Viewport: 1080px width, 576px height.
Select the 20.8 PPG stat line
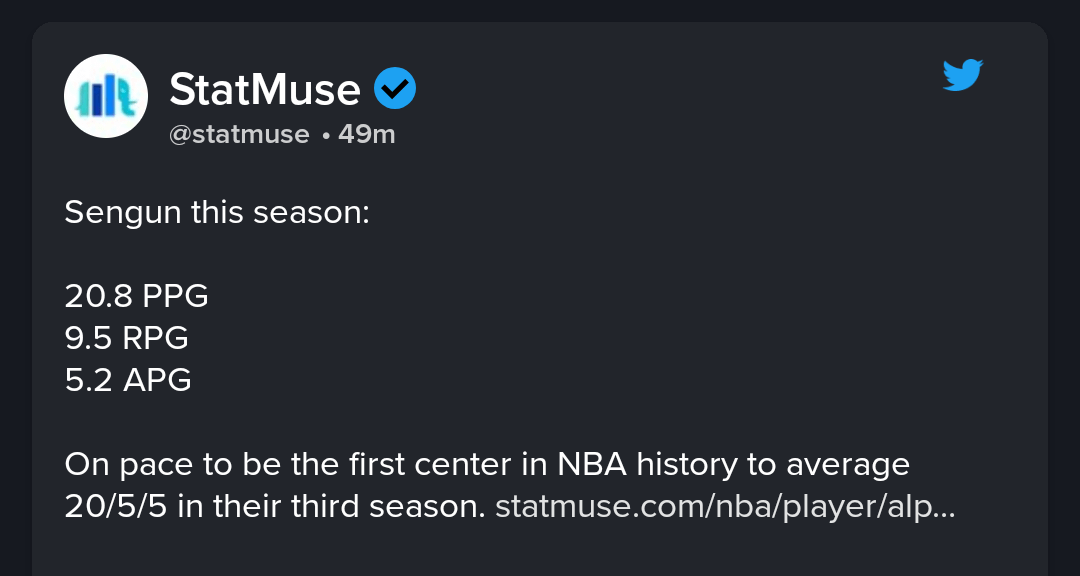[x=137, y=296]
